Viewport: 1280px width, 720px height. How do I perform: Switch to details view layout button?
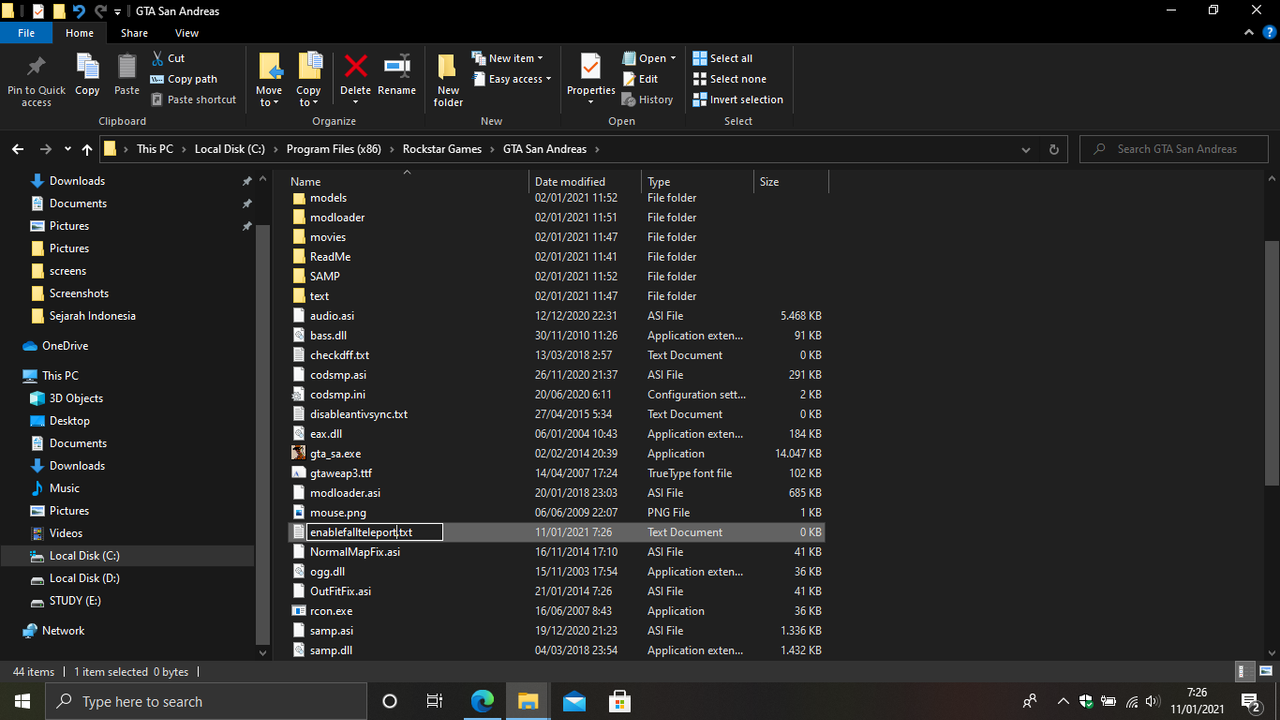pyautogui.click(x=1242, y=672)
